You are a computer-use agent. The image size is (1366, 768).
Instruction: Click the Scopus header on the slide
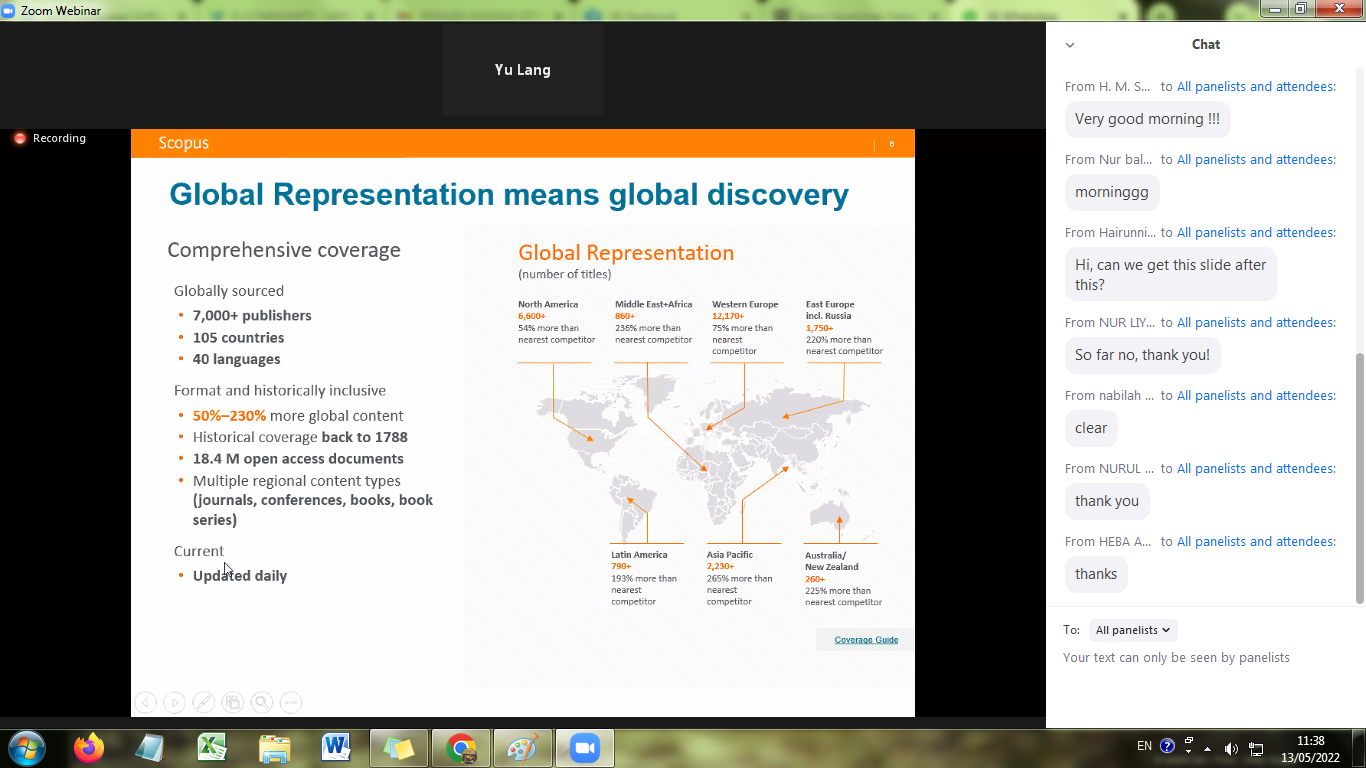tap(184, 143)
